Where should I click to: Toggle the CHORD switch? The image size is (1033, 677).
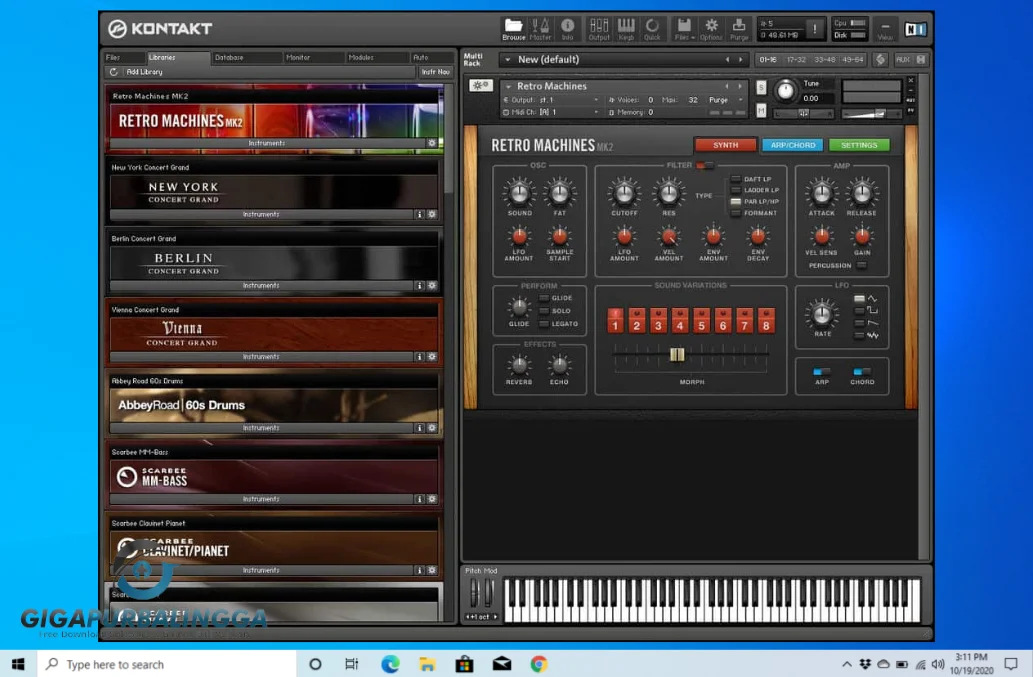coord(862,371)
